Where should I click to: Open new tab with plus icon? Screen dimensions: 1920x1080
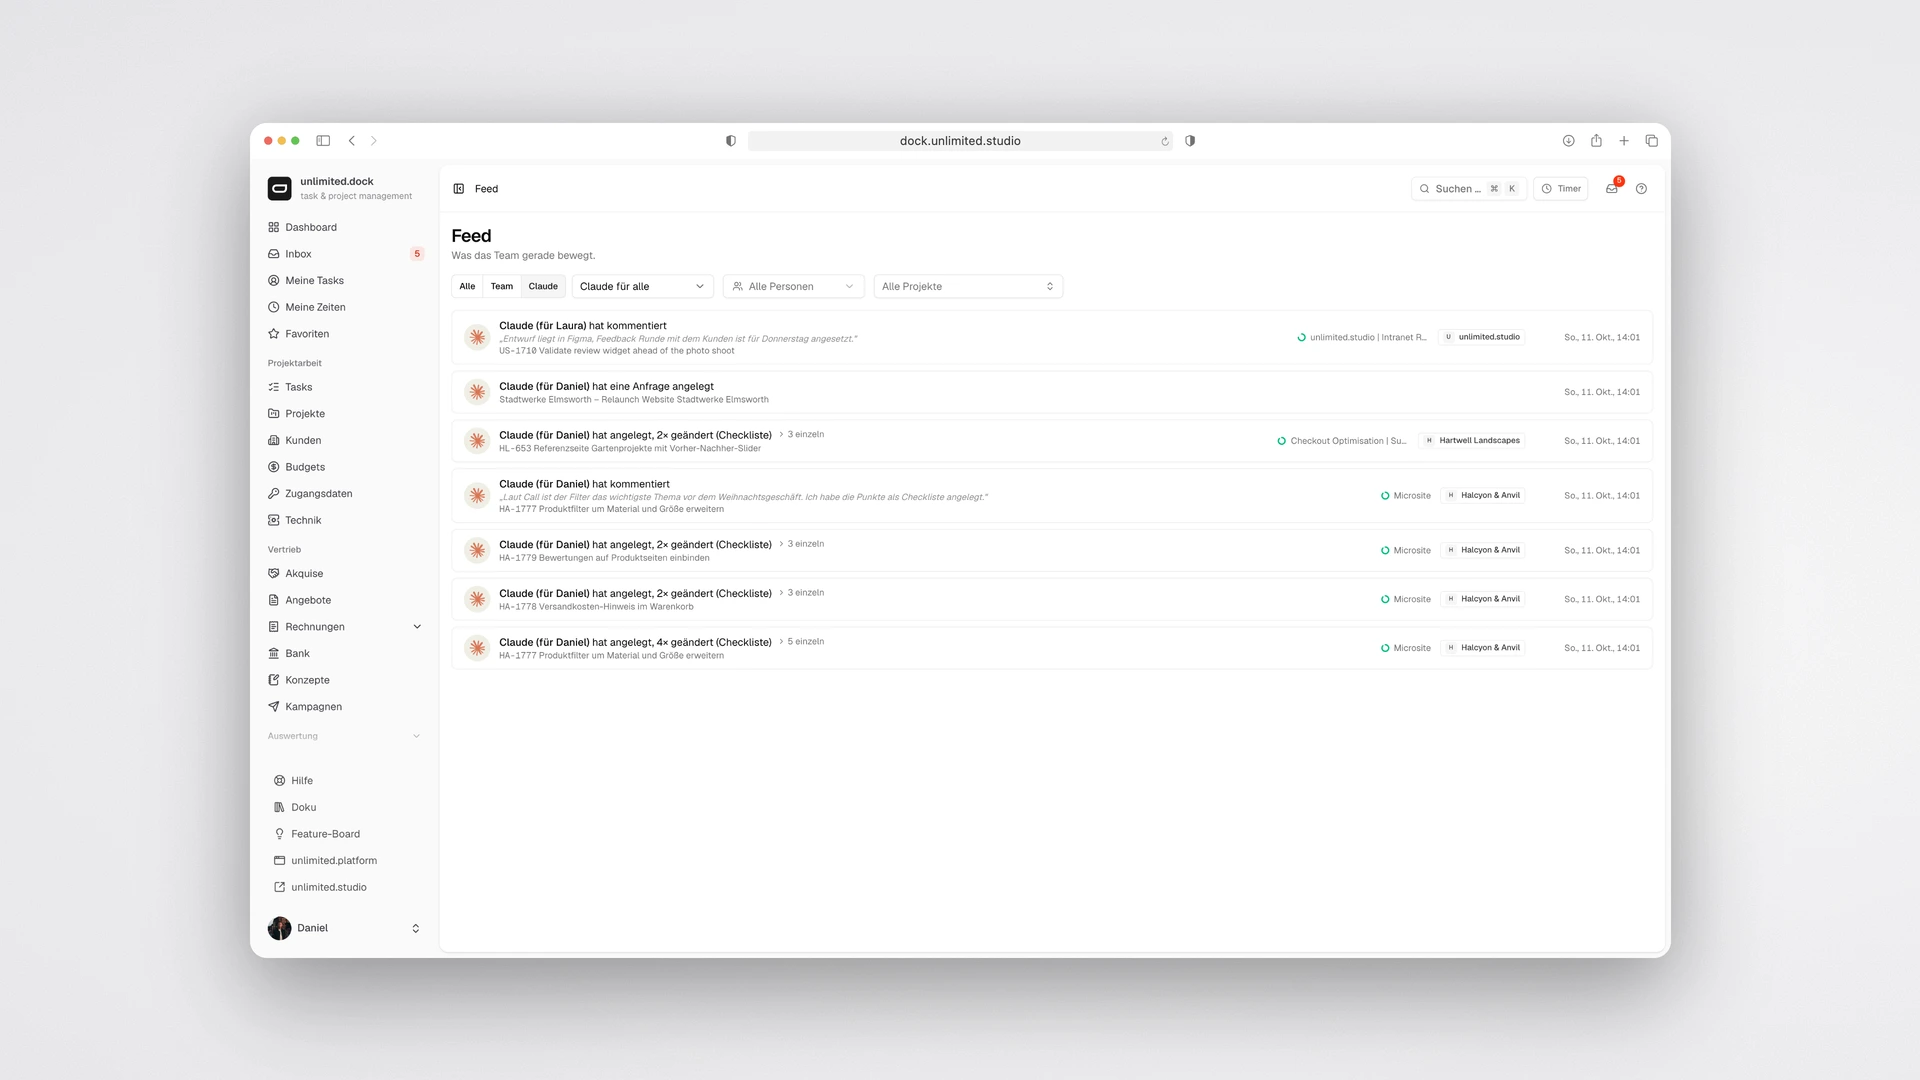tap(1624, 141)
